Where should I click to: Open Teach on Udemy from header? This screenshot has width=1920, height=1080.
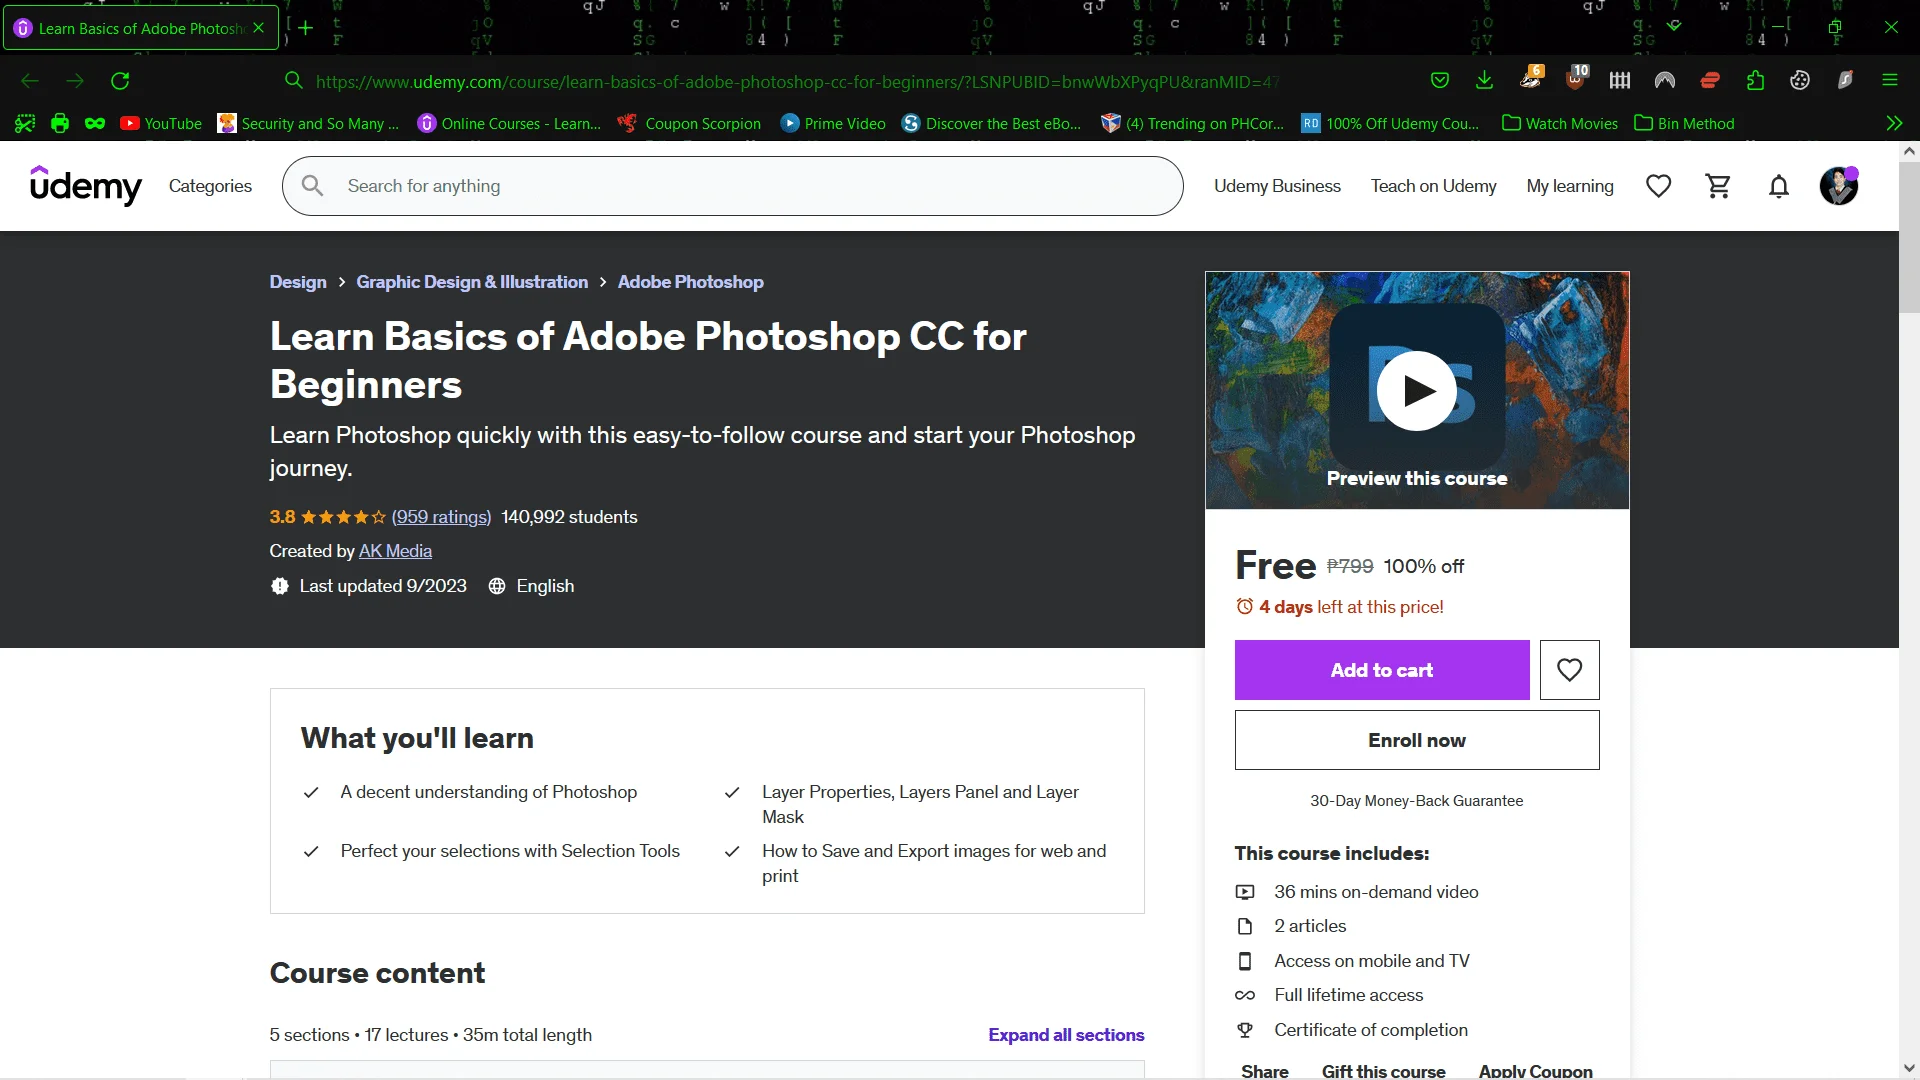[1433, 186]
